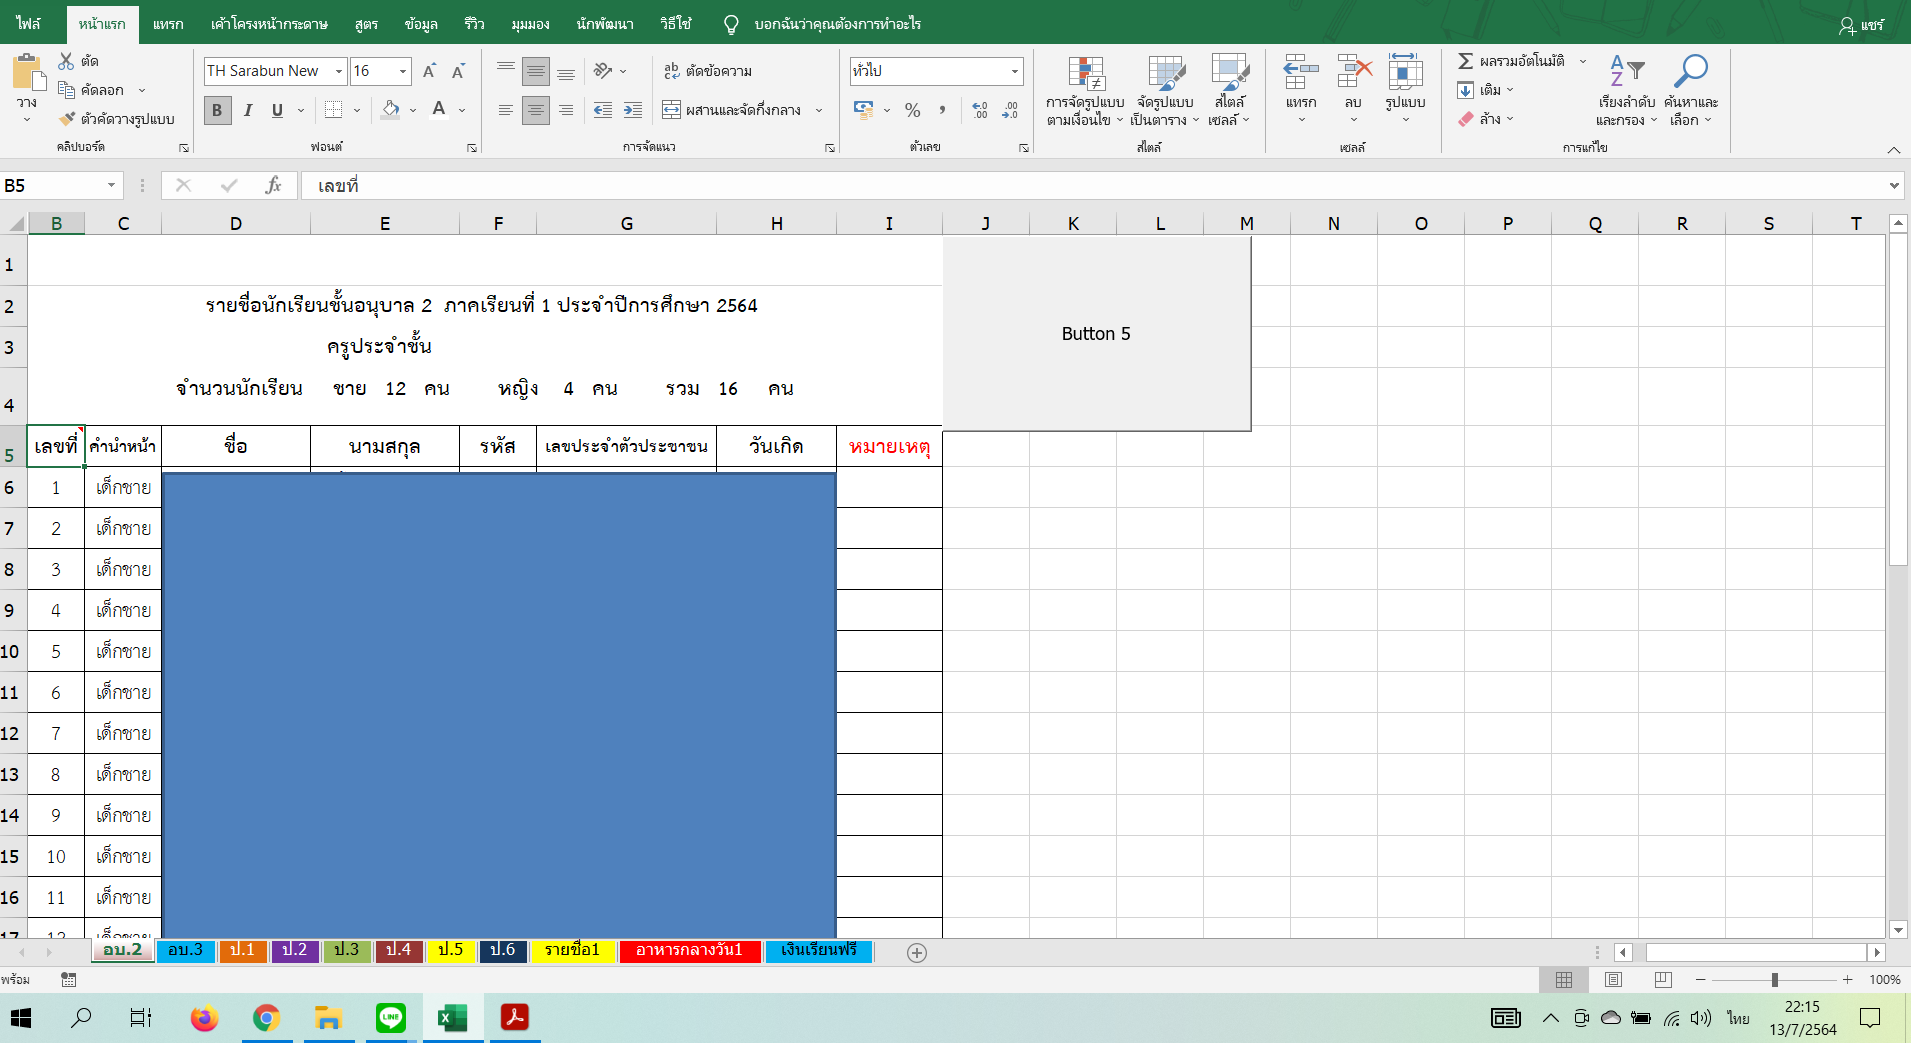1911x1043 pixels.
Task: Click the Format Painter brush icon
Action: tap(67, 119)
